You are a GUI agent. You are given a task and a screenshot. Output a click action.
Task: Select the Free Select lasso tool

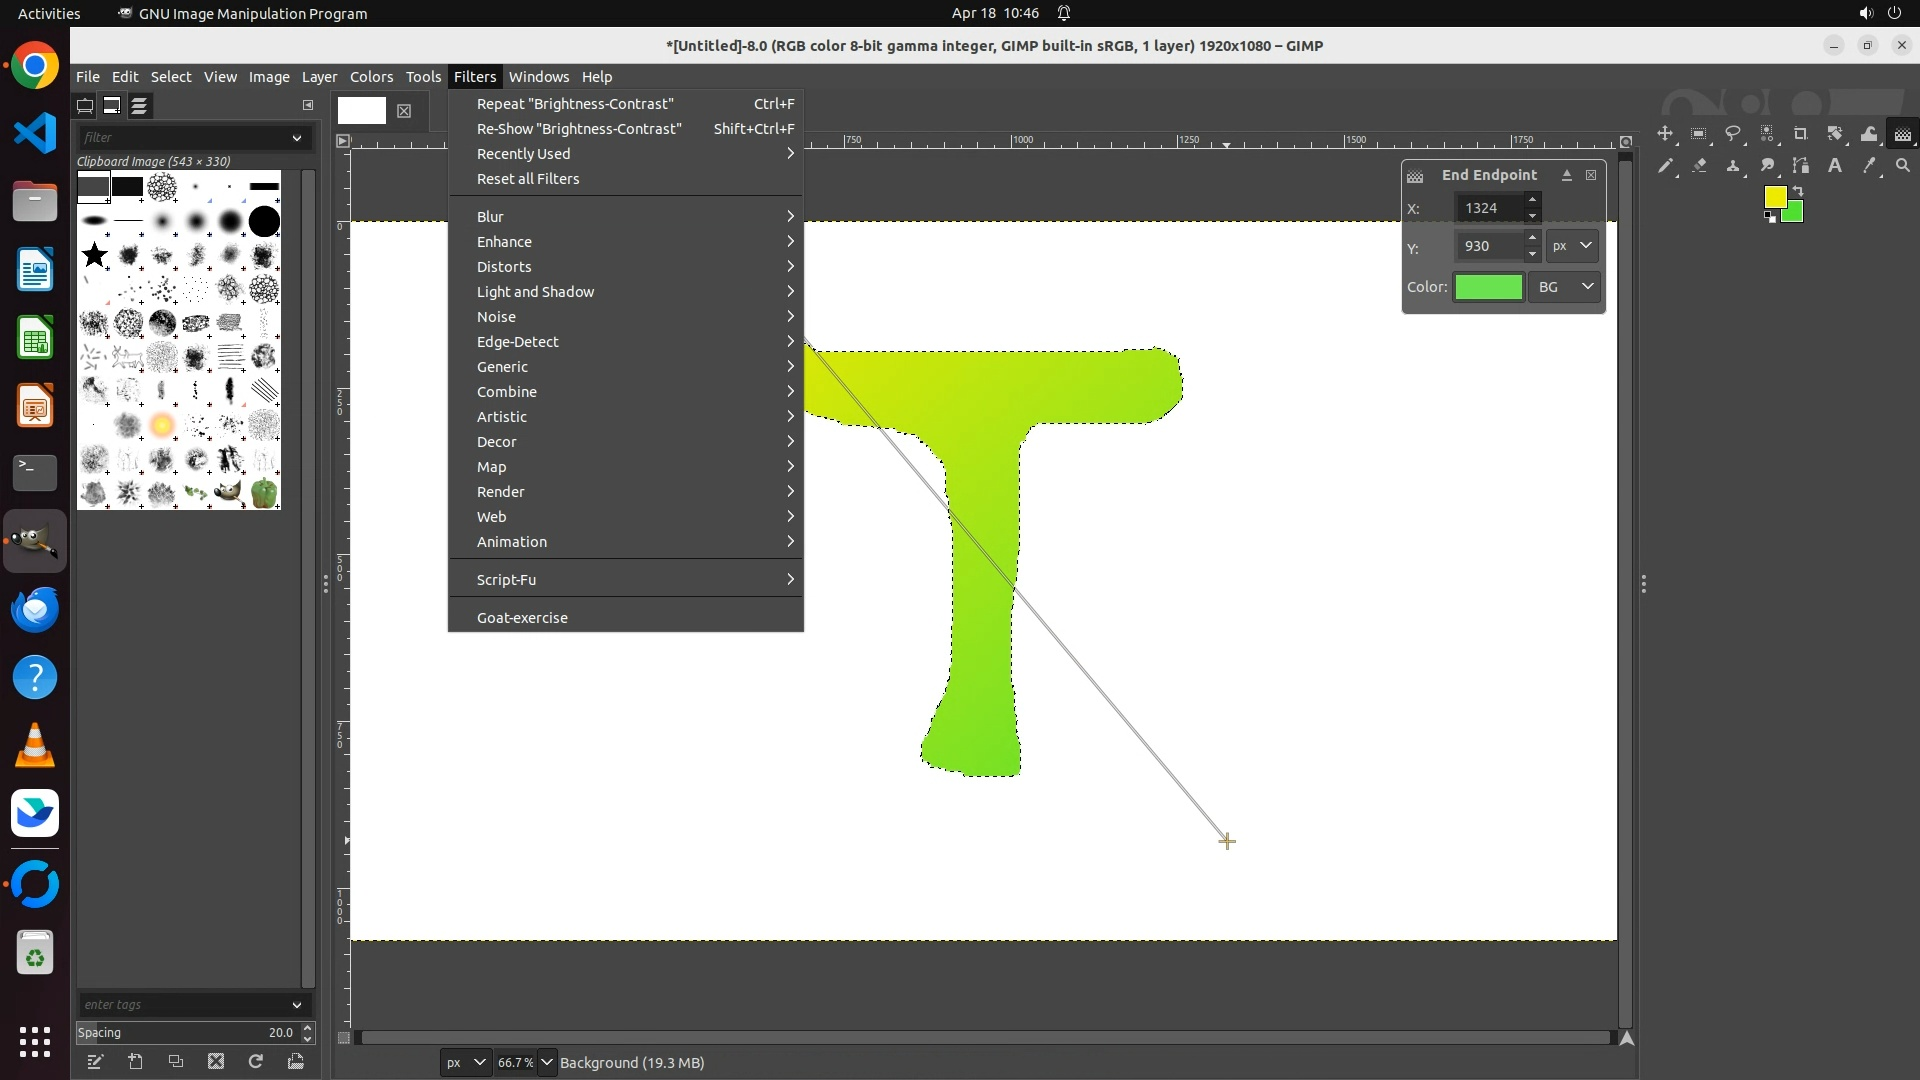pos(1733,134)
